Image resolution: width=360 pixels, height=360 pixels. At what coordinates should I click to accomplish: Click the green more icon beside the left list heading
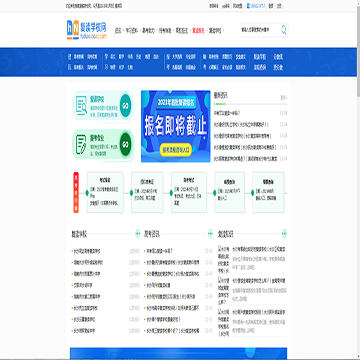pos(138,234)
